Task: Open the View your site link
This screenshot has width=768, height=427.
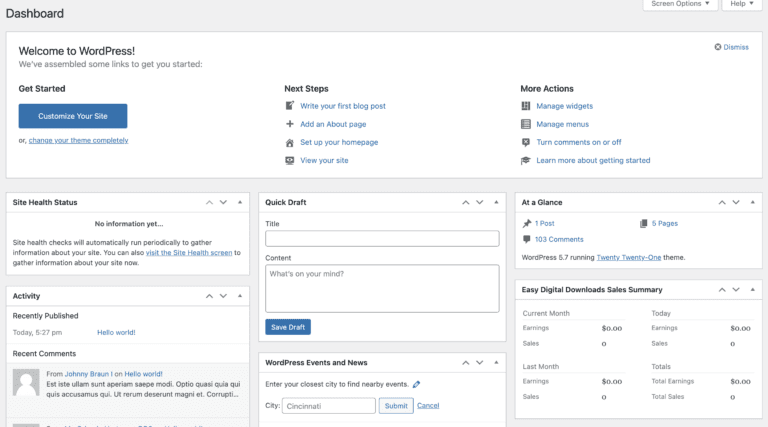Action: (324, 160)
